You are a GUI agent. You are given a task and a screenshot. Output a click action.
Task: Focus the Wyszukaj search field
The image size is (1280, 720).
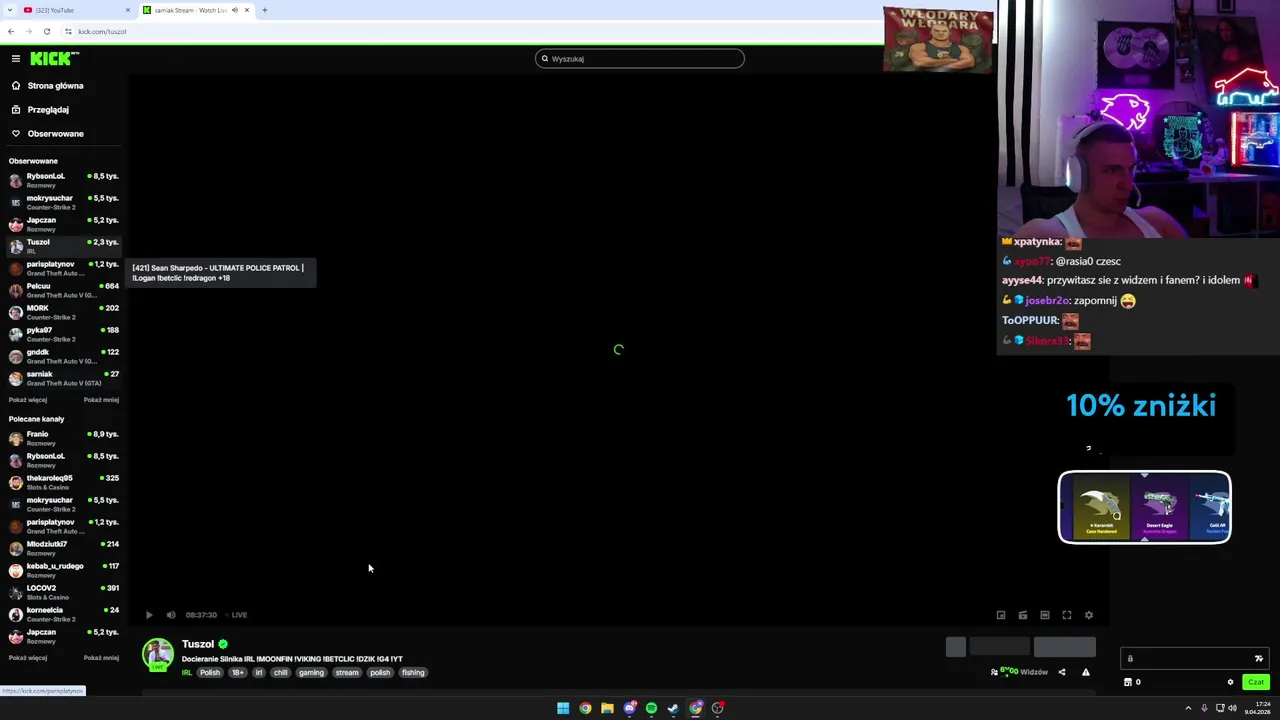640,59
